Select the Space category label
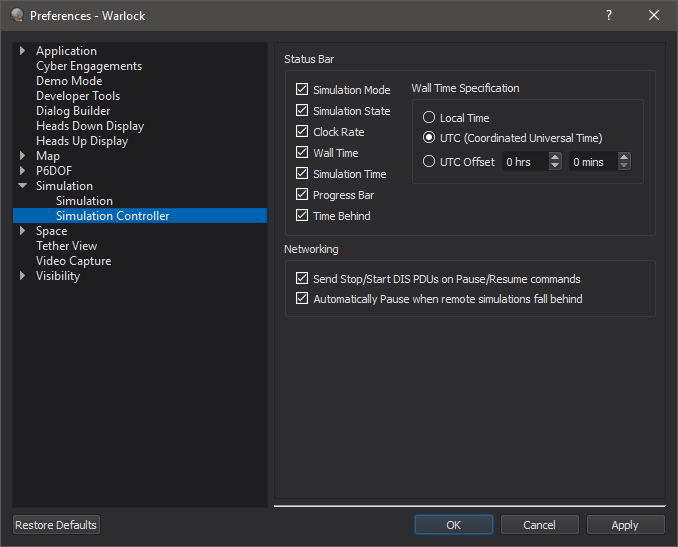Viewport: 678px width, 547px height. tap(51, 231)
